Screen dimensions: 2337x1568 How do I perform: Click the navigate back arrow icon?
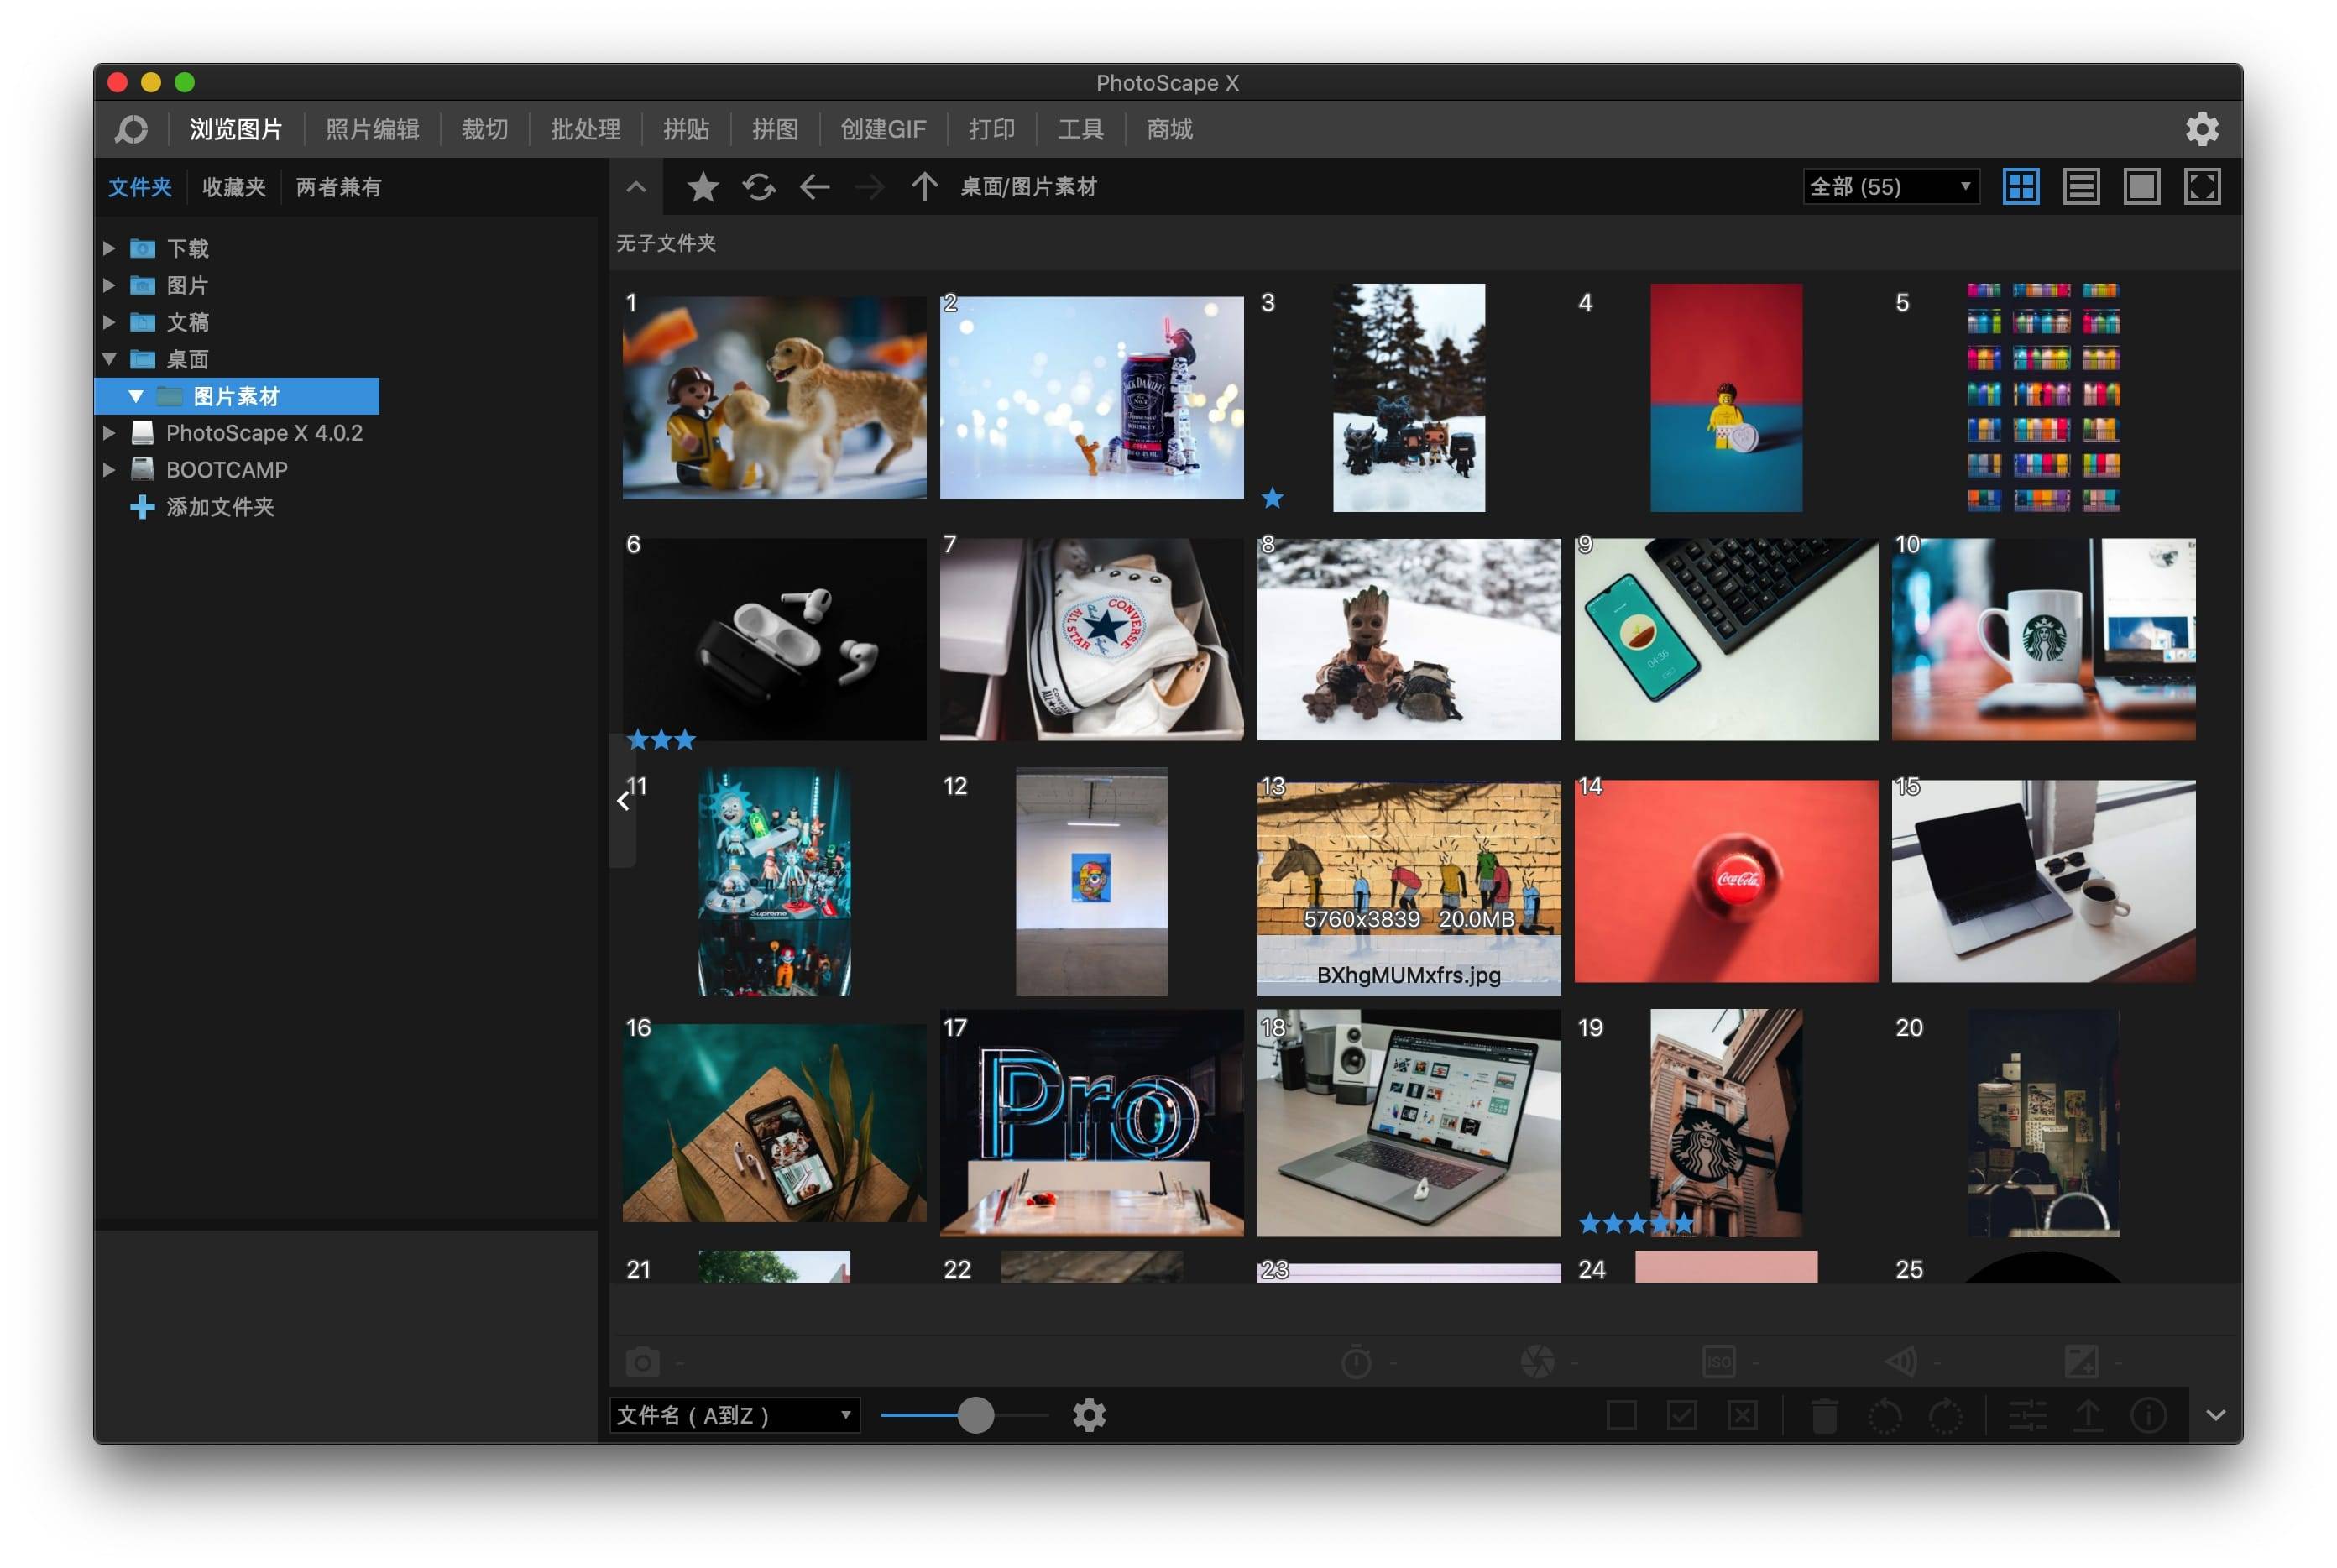tap(817, 187)
